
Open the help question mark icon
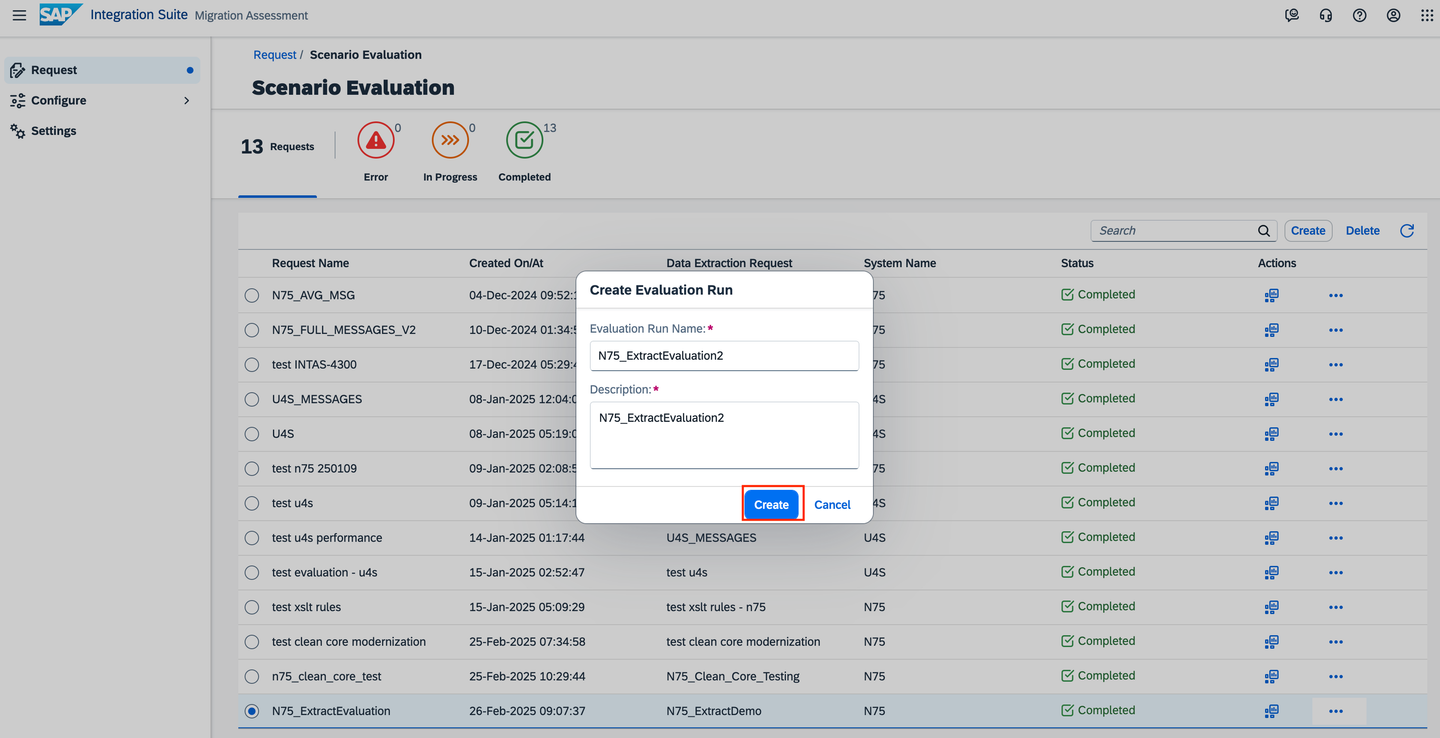pyautogui.click(x=1359, y=15)
